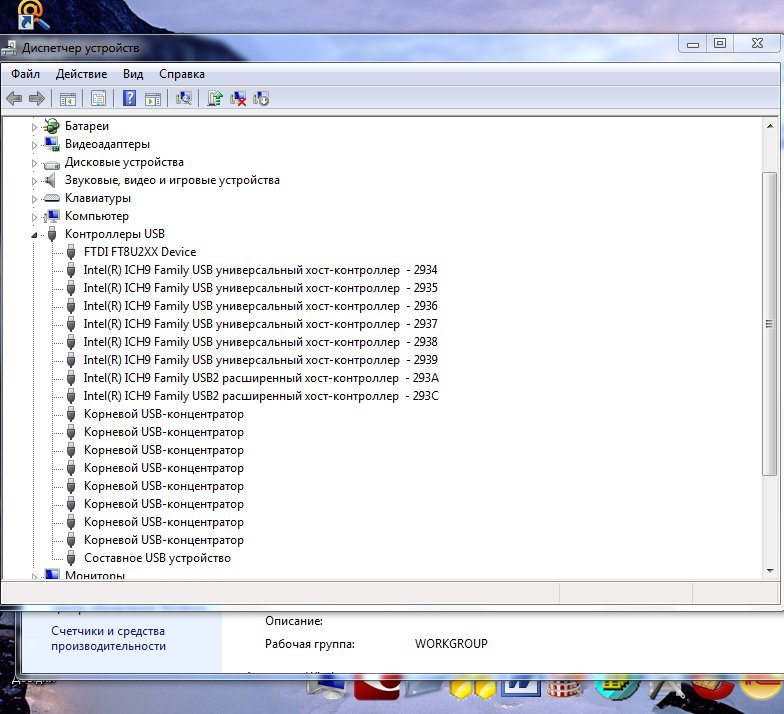Click the Рабочая группа: label in the System window
Screen dimensions: 784x714
click(x=310, y=644)
